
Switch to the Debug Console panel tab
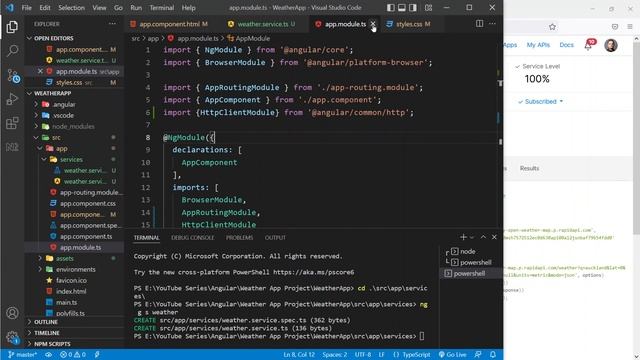point(193,238)
